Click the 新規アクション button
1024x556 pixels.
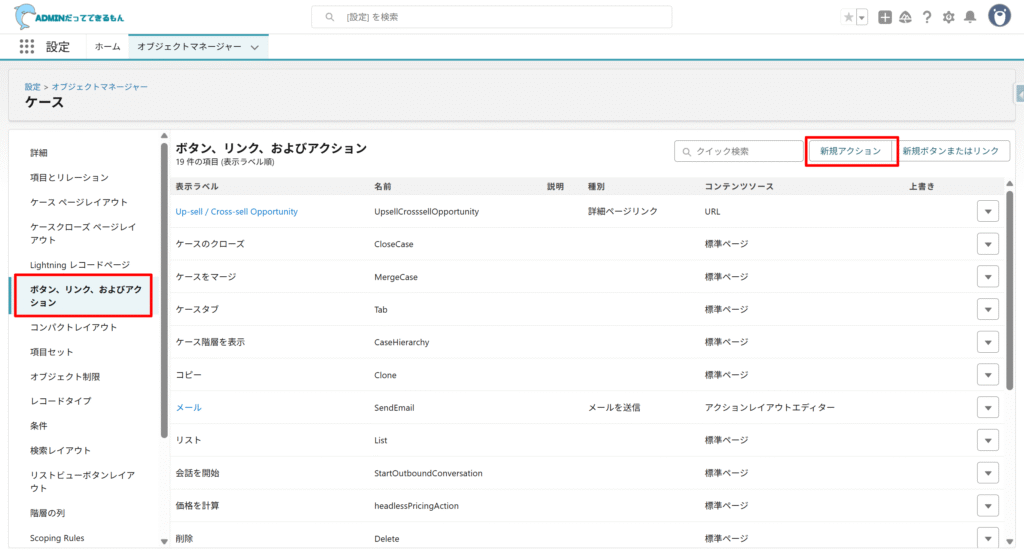850,151
